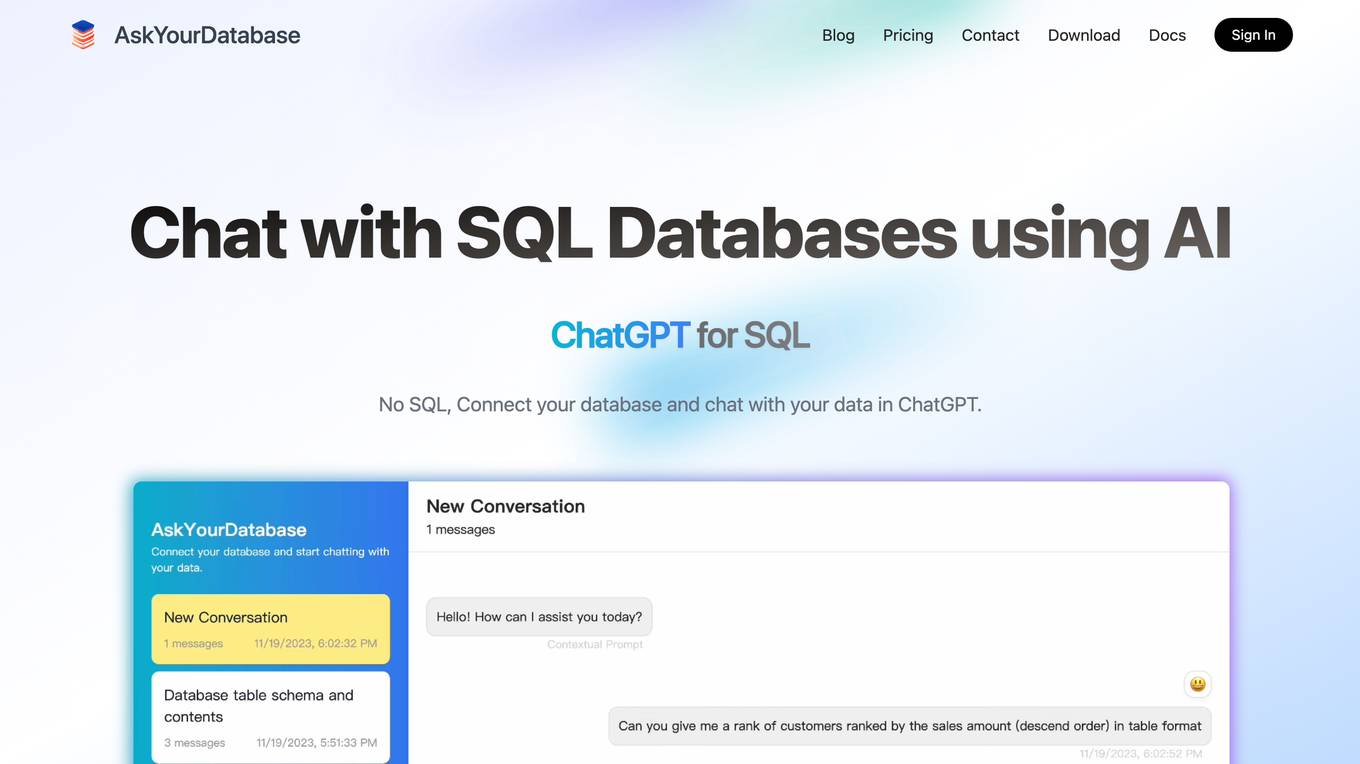Click the '11/19/2023, 6:02:52 PM' message timestamp

pos(1141,754)
